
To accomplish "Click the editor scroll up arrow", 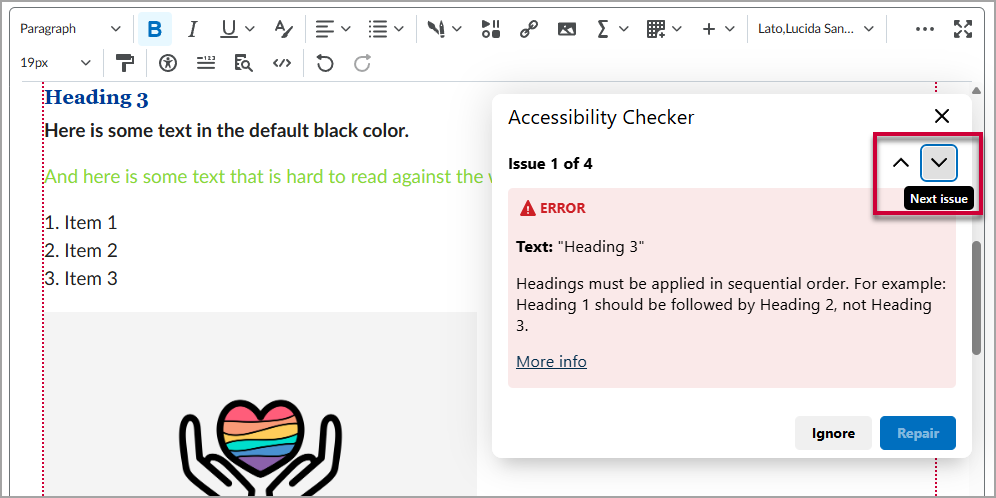I will click(x=976, y=89).
